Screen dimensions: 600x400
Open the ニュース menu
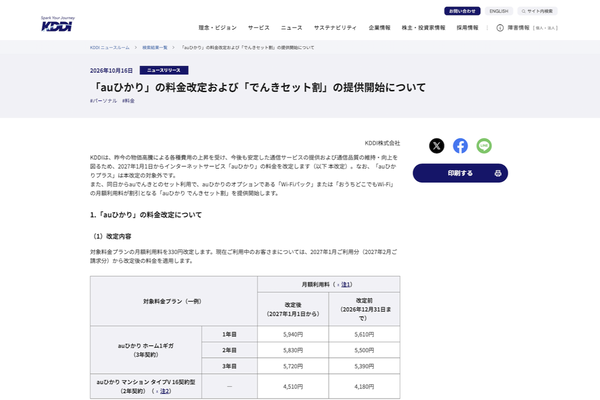click(292, 28)
